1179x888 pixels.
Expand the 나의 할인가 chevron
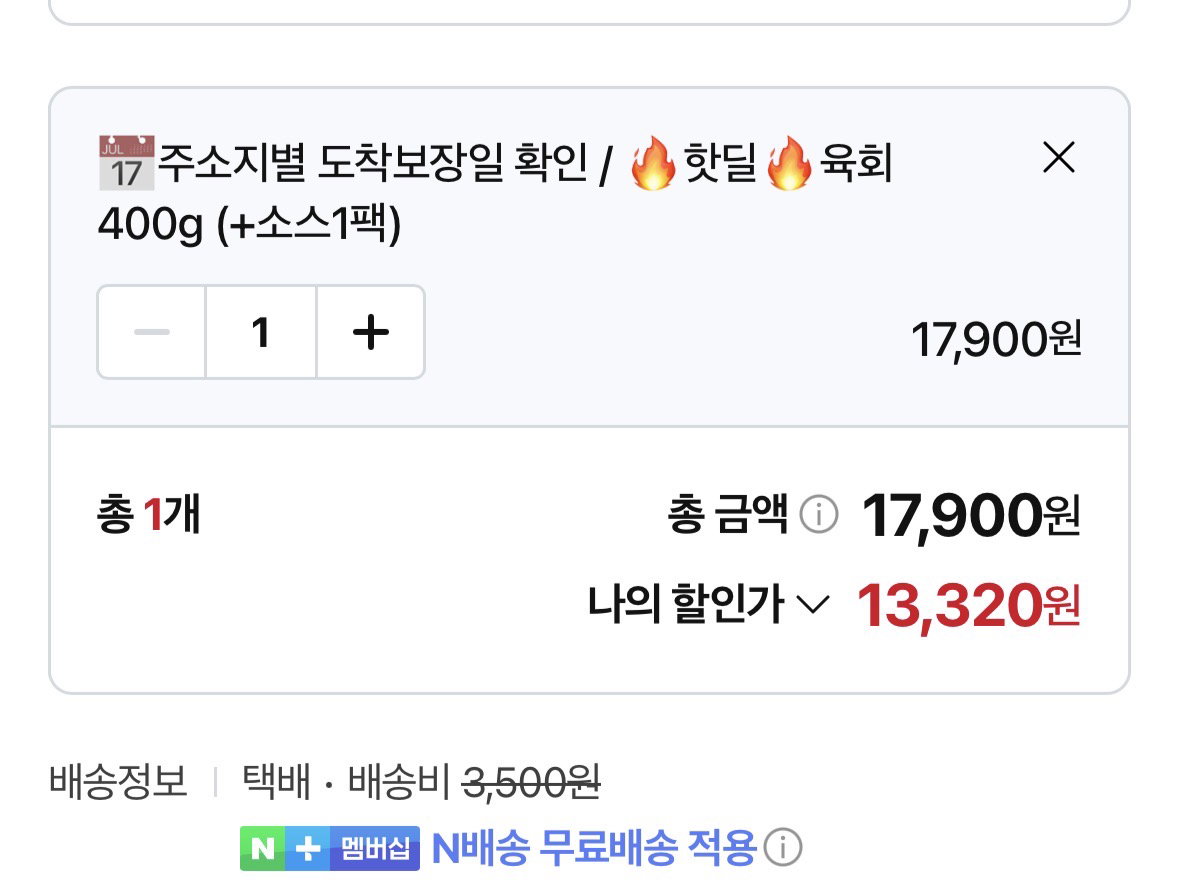(x=812, y=605)
